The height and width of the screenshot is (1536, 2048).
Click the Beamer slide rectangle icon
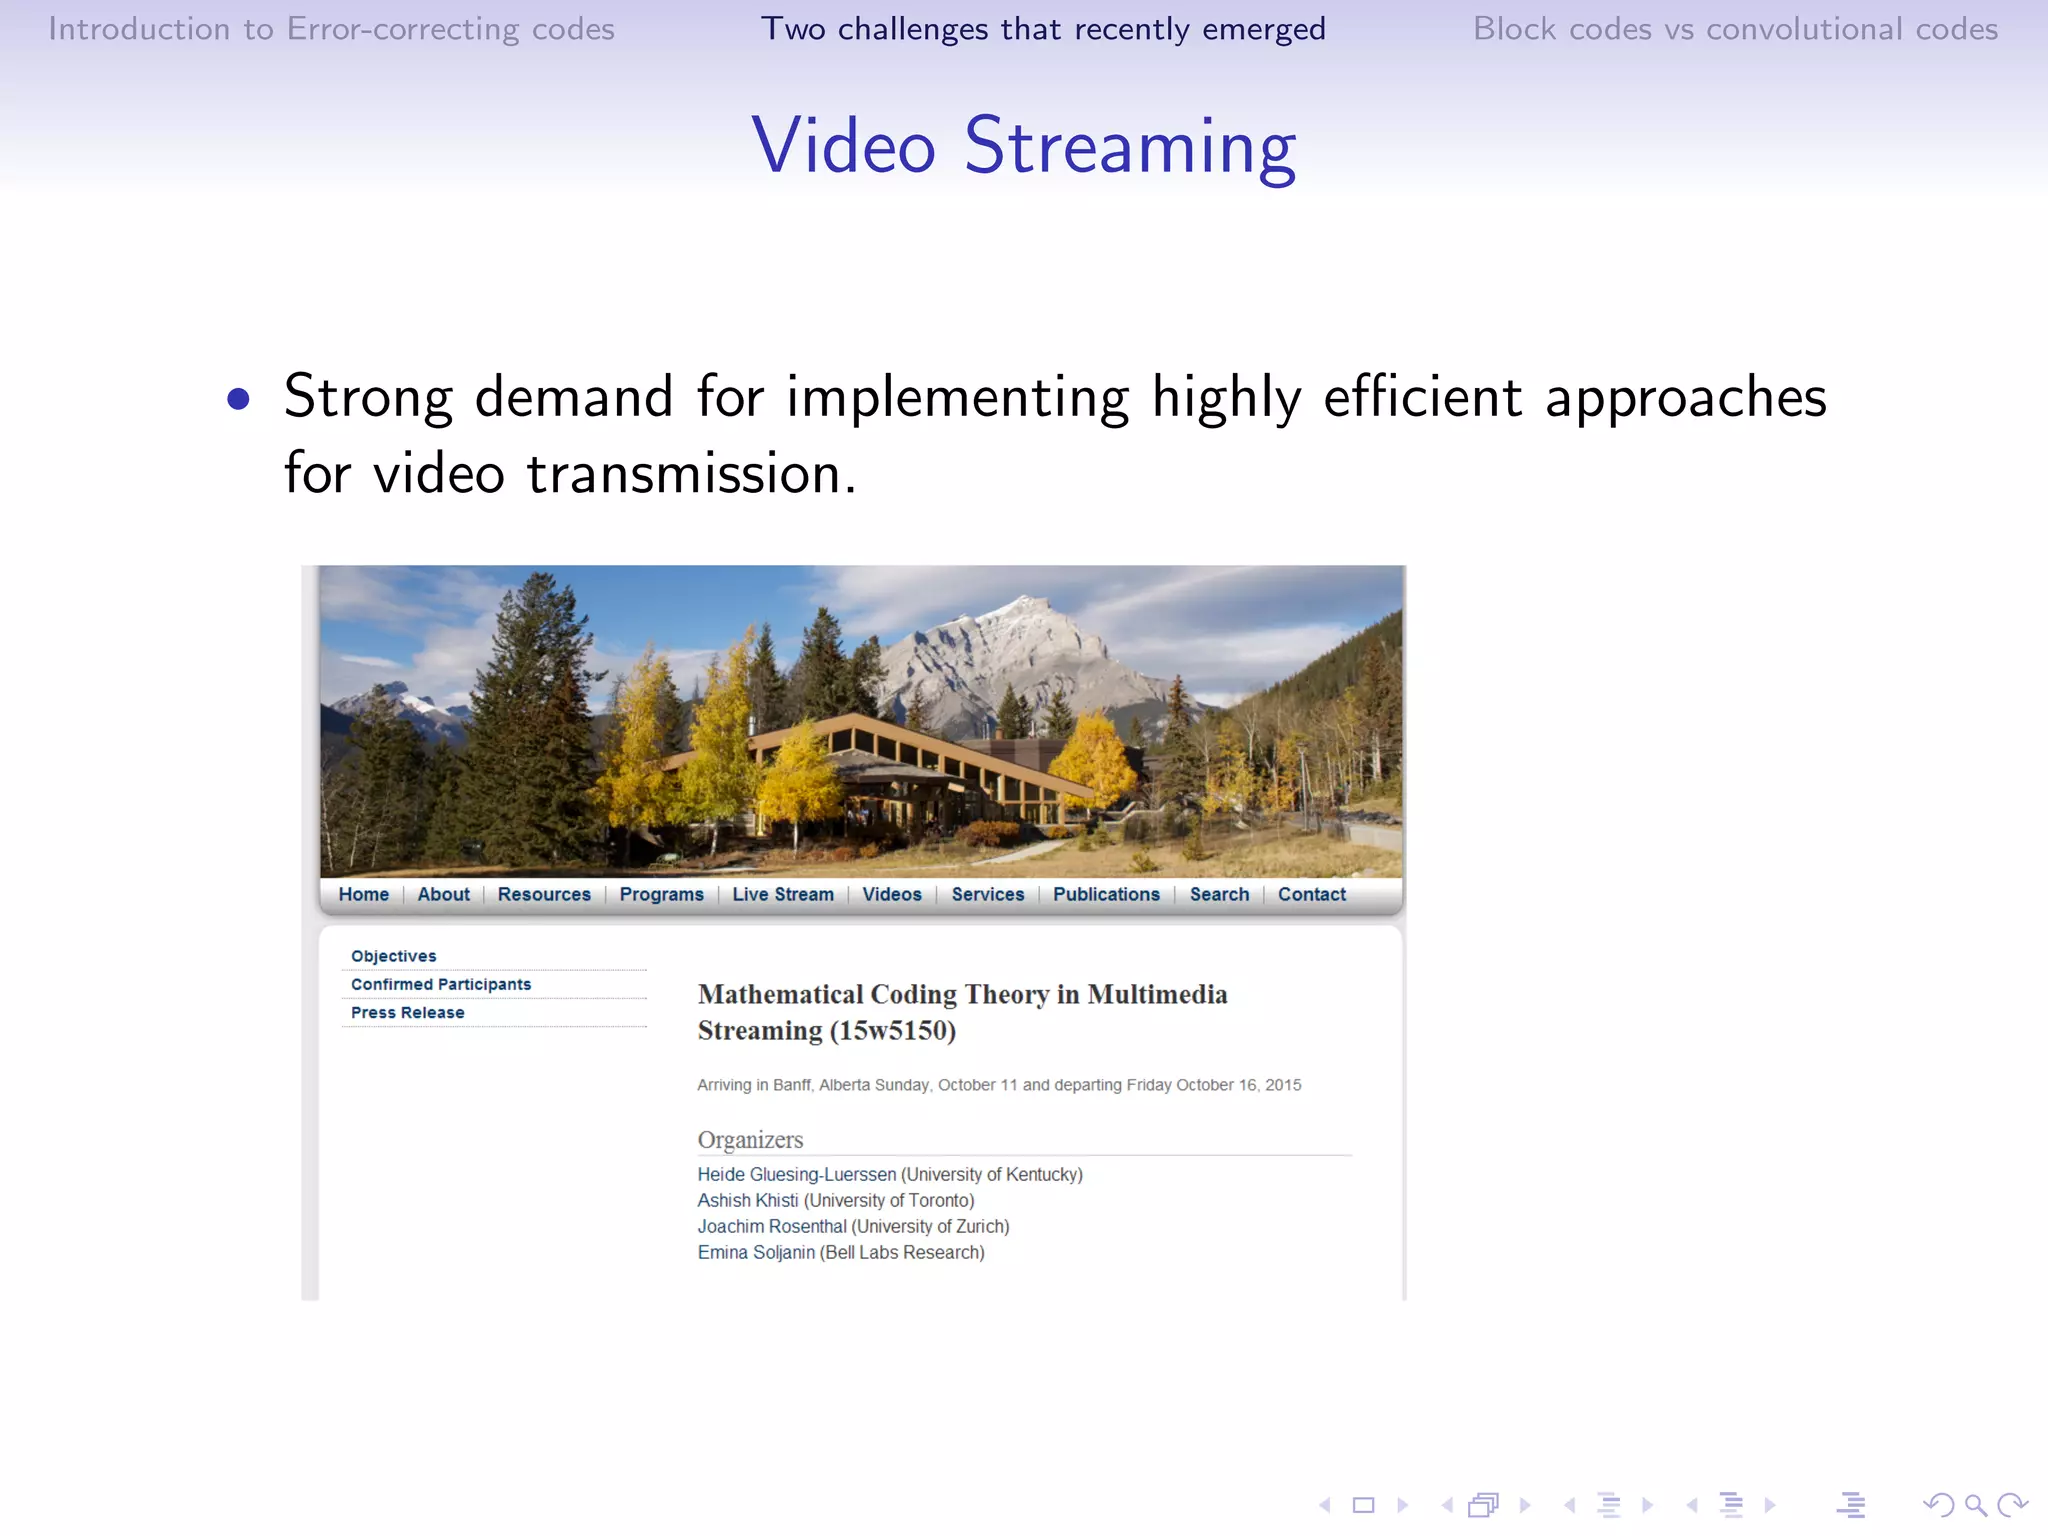coord(1364,1505)
